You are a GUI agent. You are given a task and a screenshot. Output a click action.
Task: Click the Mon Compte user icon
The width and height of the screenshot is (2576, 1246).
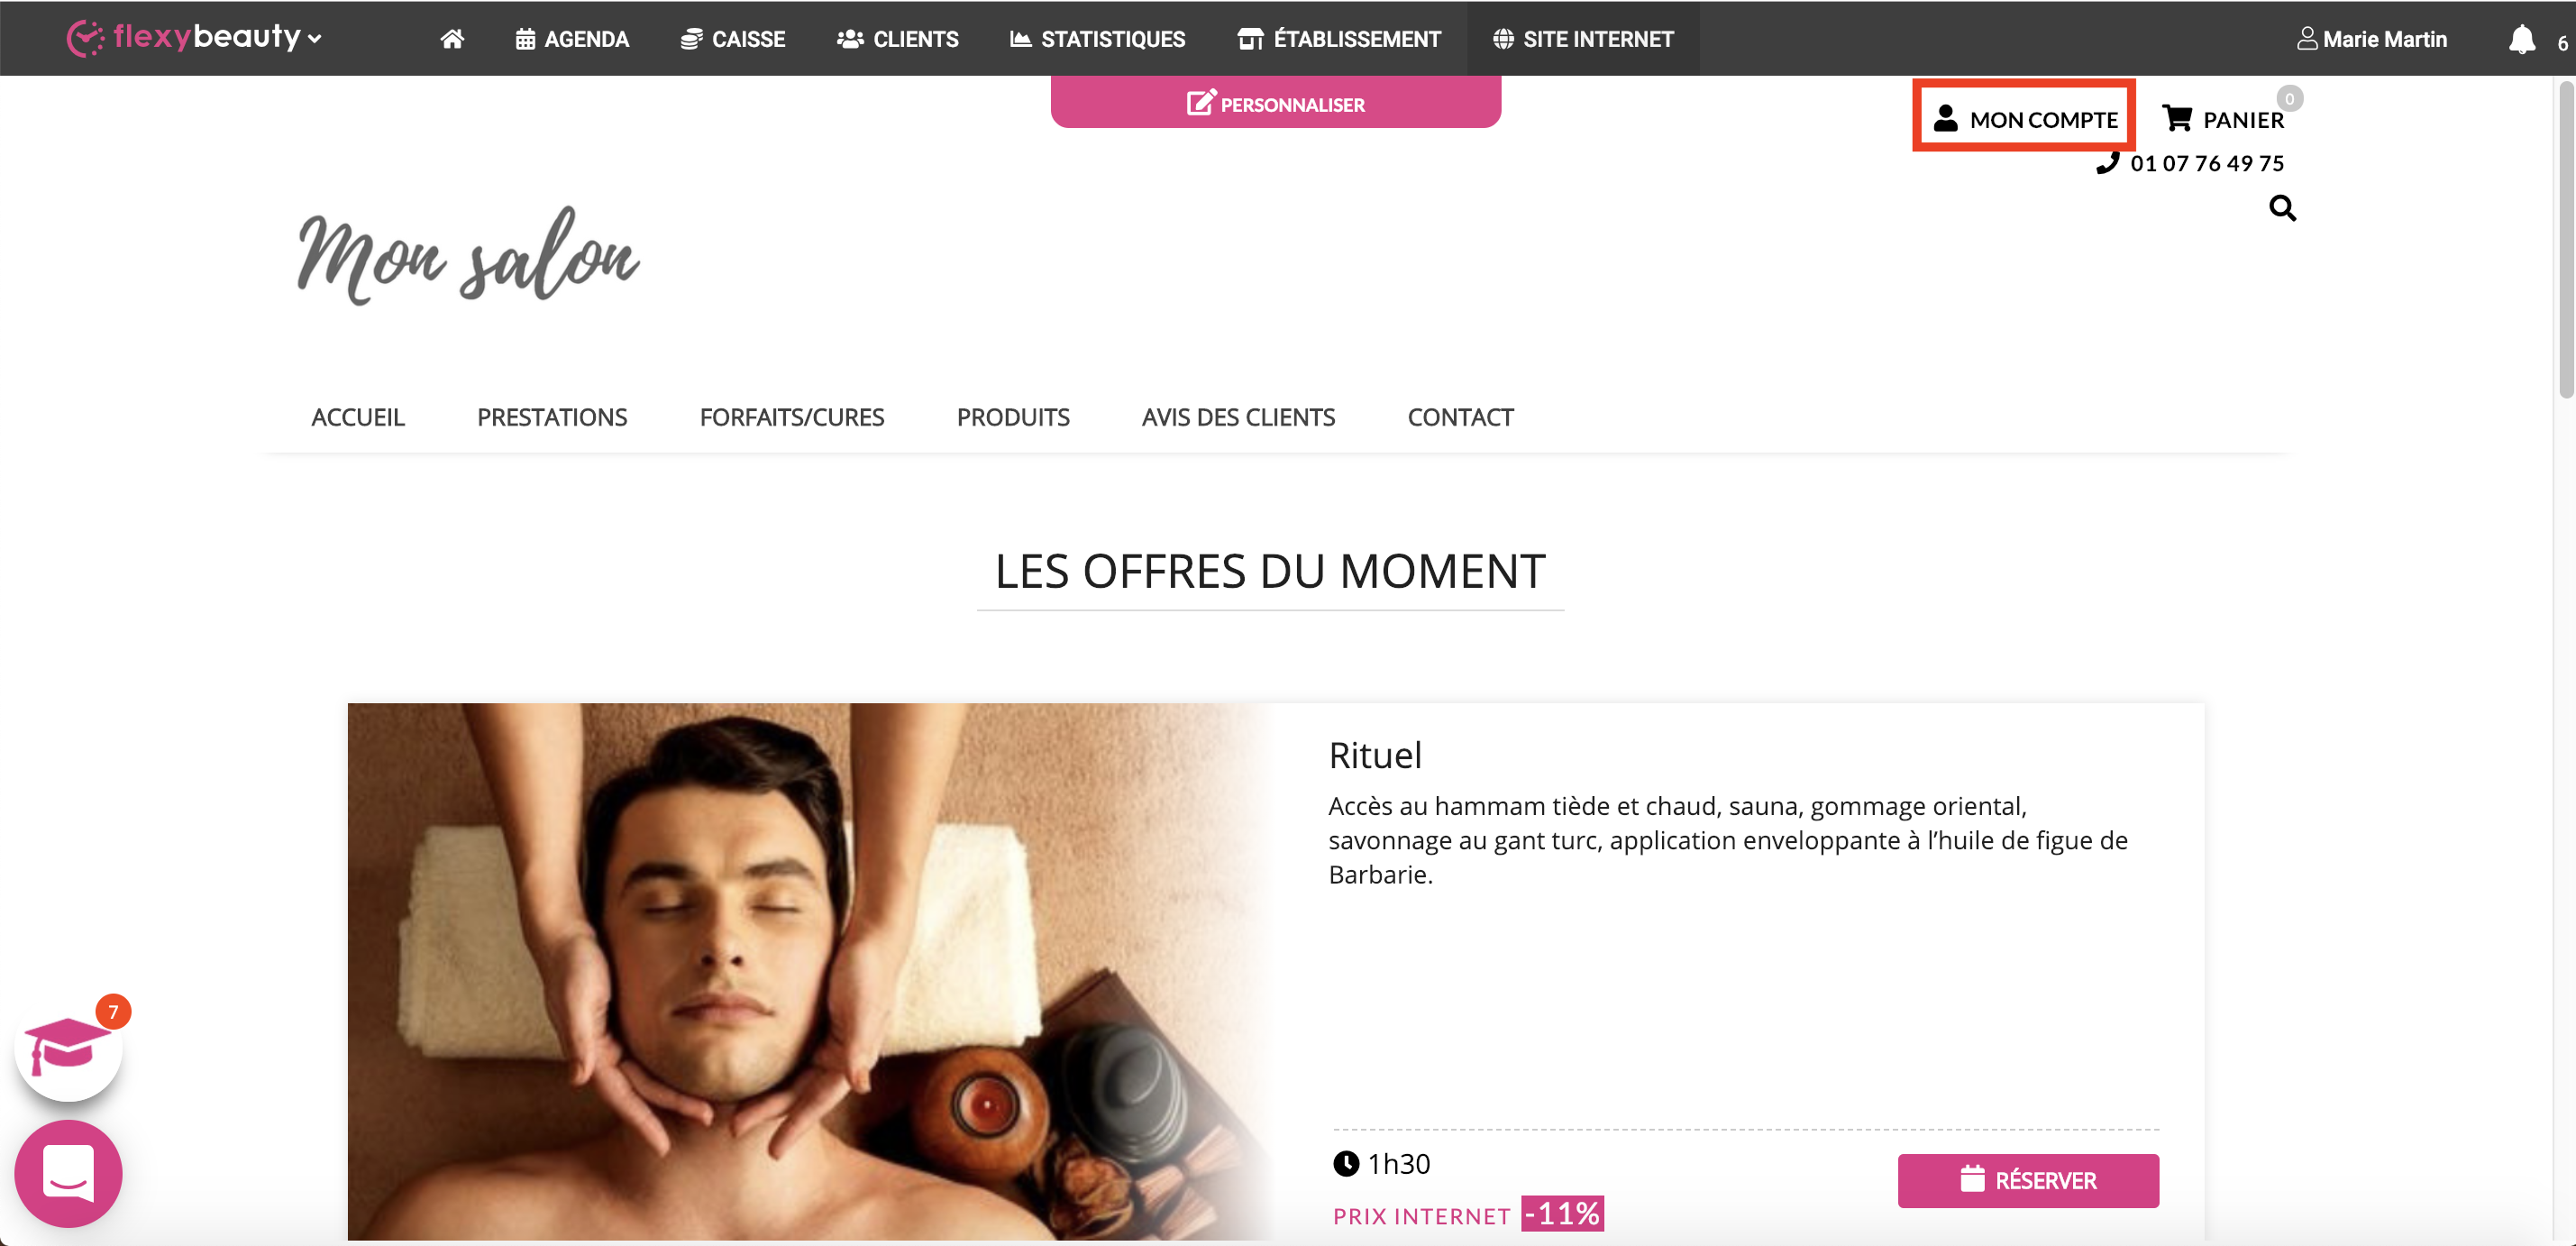(1945, 118)
